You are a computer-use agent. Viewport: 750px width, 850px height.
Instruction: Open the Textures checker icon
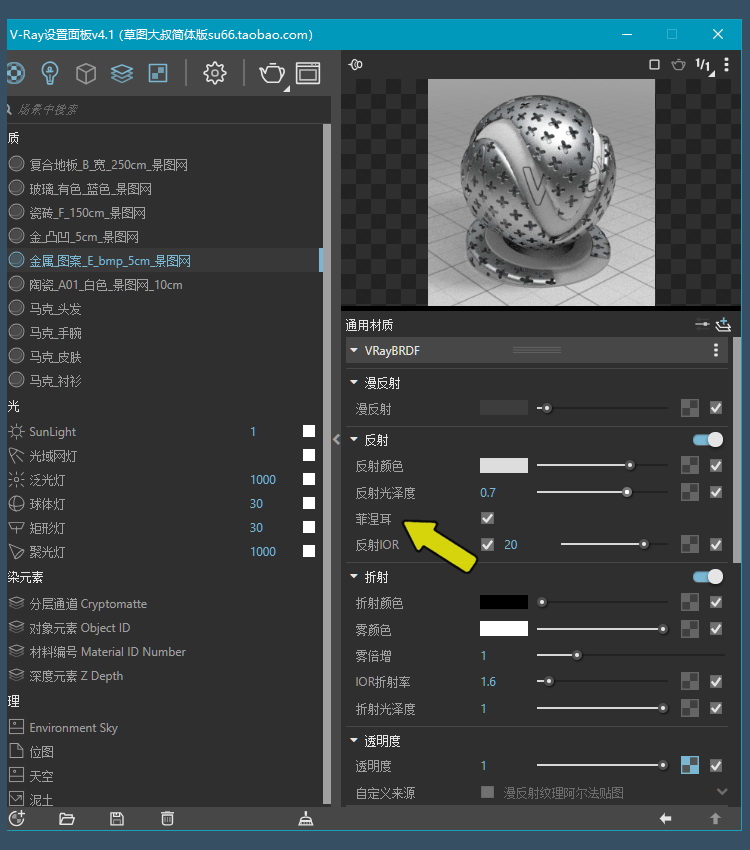point(158,73)
